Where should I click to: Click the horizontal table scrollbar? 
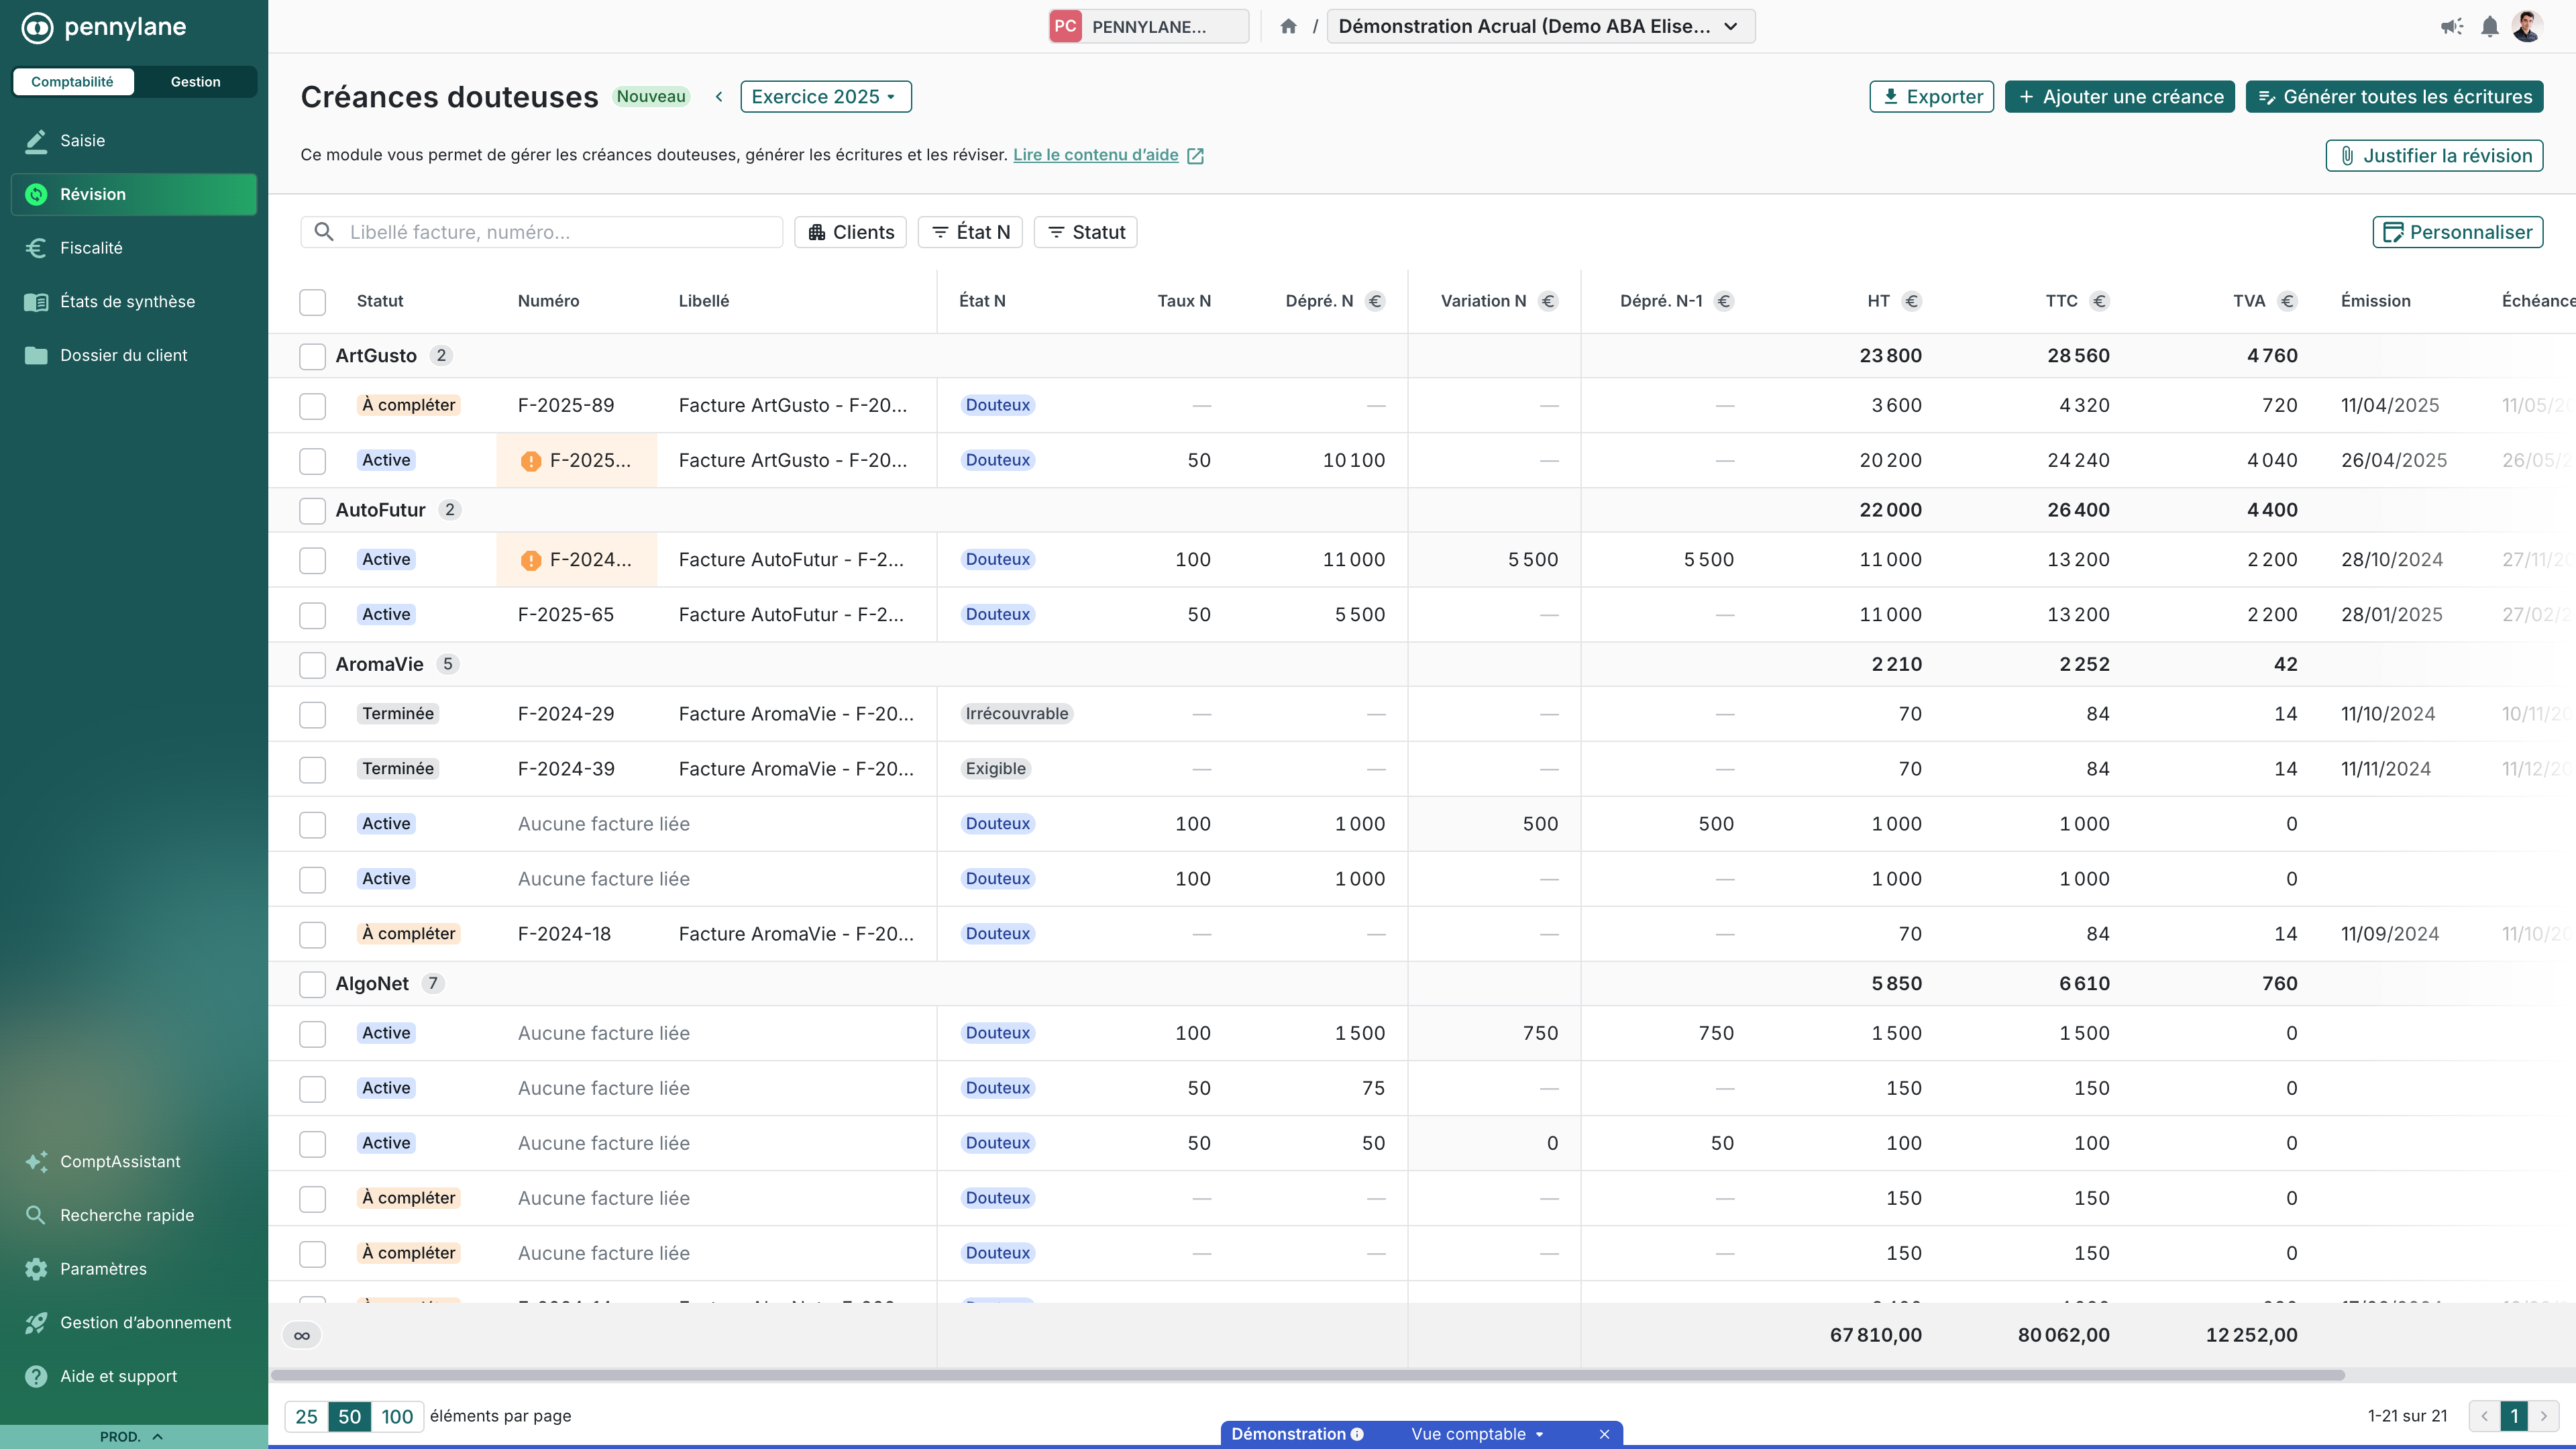[x=1306, y=1375]
